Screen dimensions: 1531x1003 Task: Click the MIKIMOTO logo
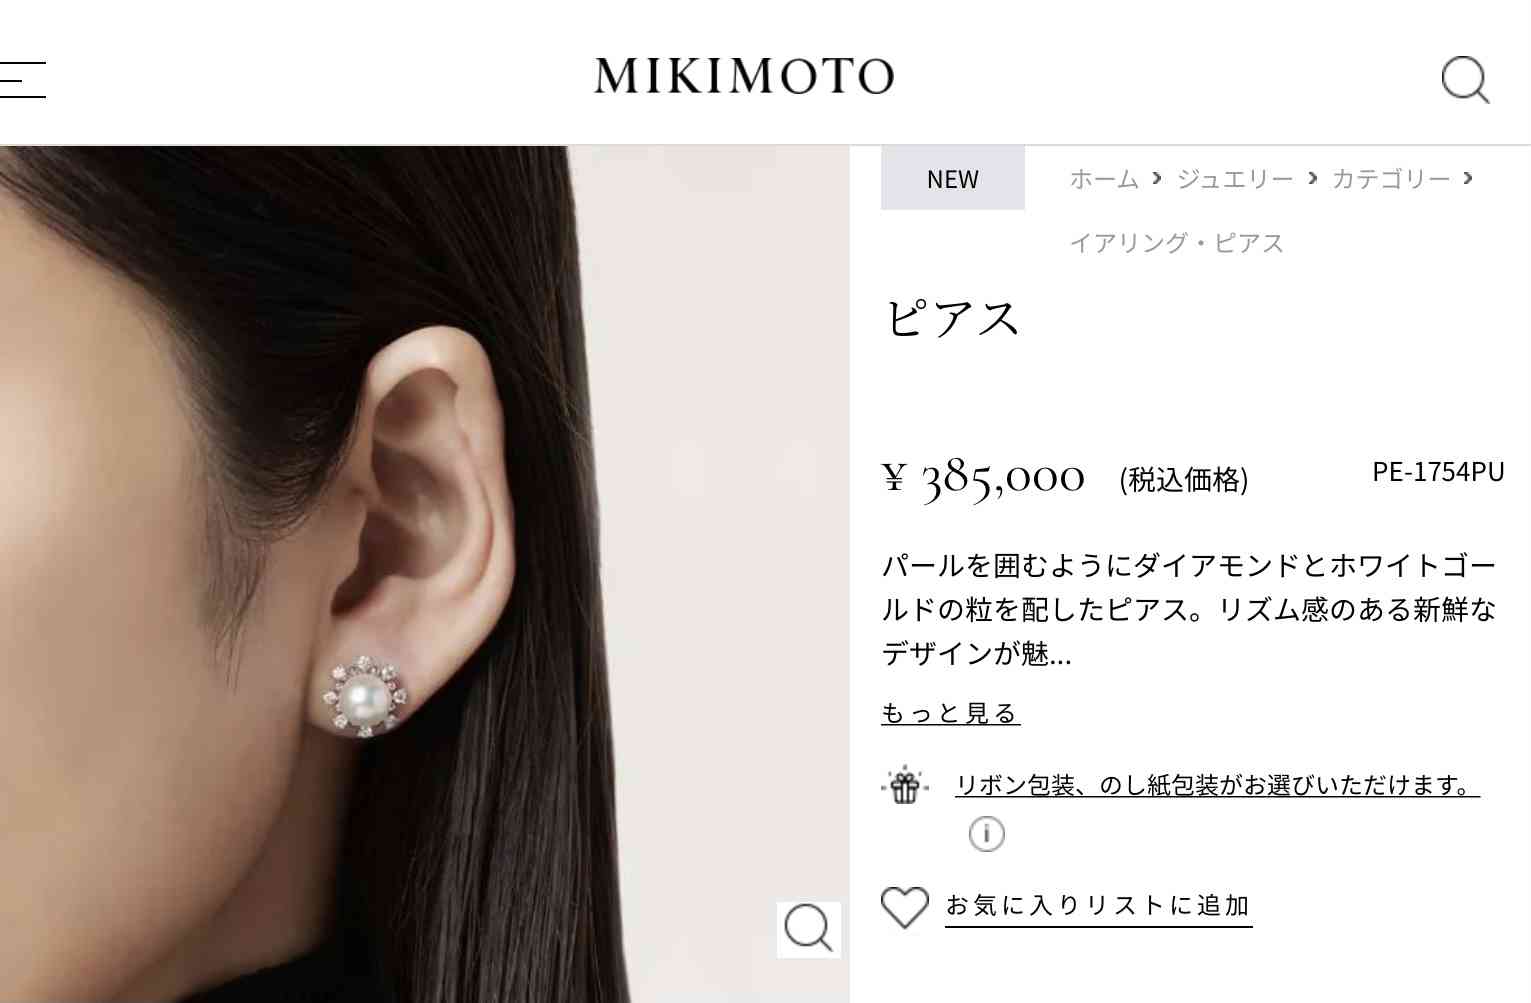[x=744, y=76]
